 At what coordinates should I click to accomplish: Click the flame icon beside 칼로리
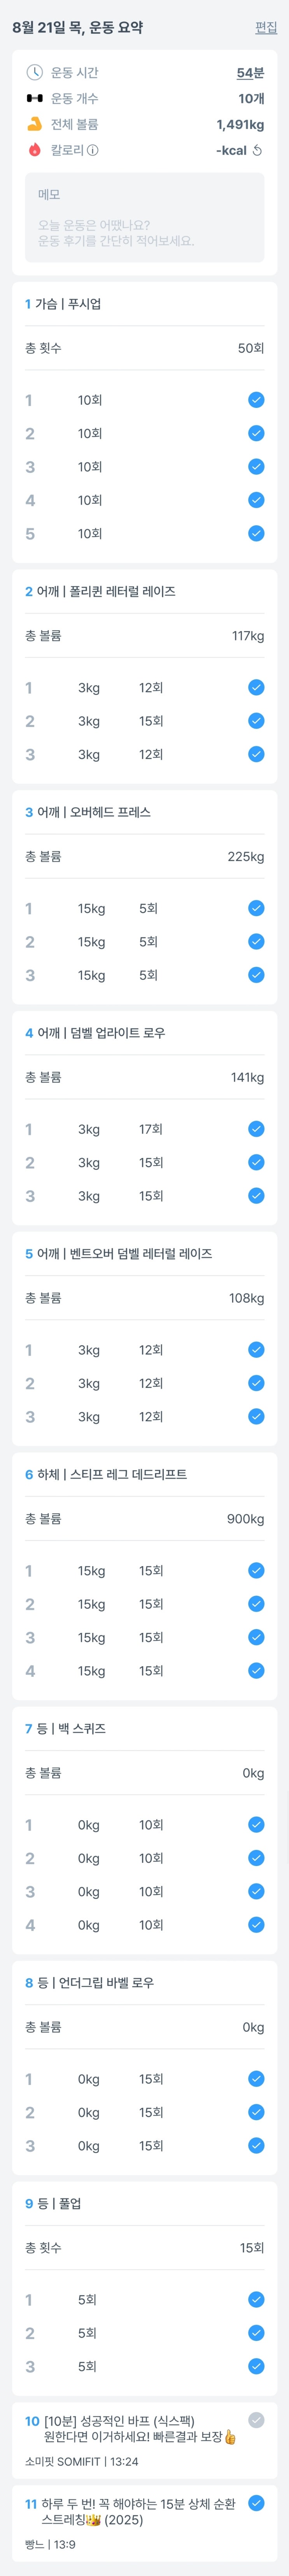coord(34,150)
